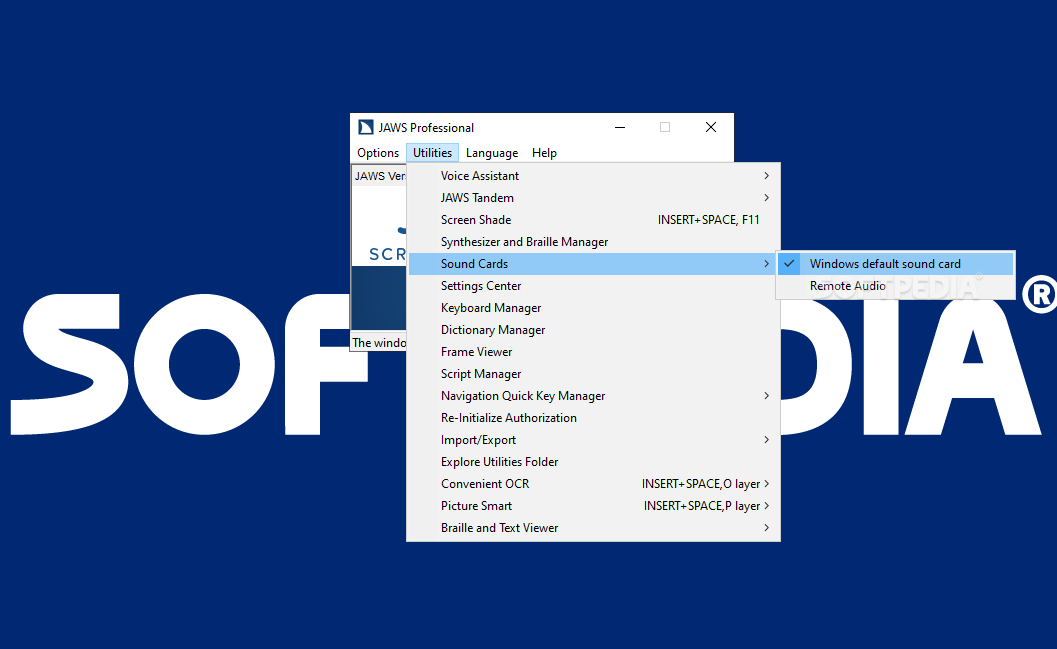Open Settings Center

pyautogui.click(x=594, y=286)
